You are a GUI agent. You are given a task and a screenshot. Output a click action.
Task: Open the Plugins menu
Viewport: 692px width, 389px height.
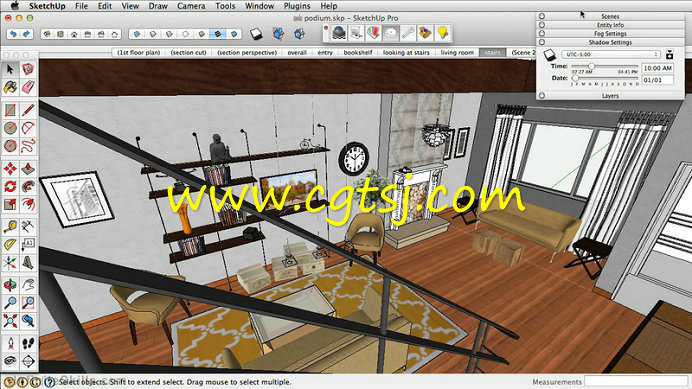click(297, 6)
